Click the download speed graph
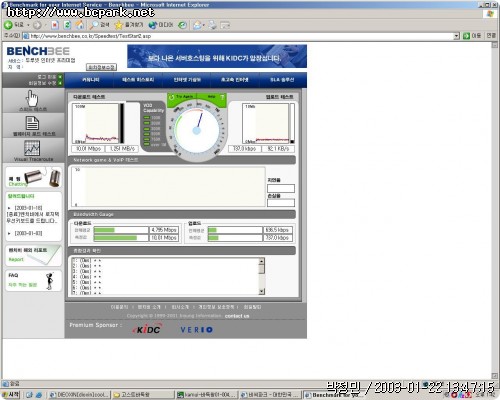The height and width of the screenshot is (400, 500). (96, 123)
